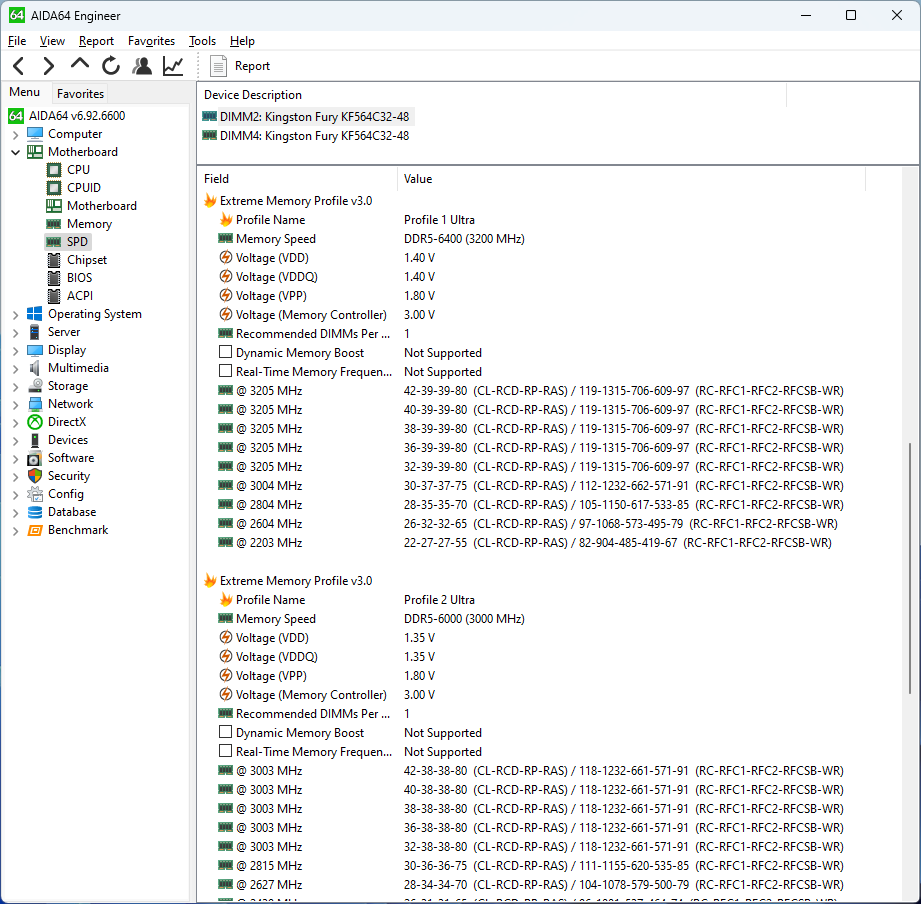This screenshot has height=904, width=921.
Task: Go forward with the right arrow toolbar icon
Action: click(49, 66)
